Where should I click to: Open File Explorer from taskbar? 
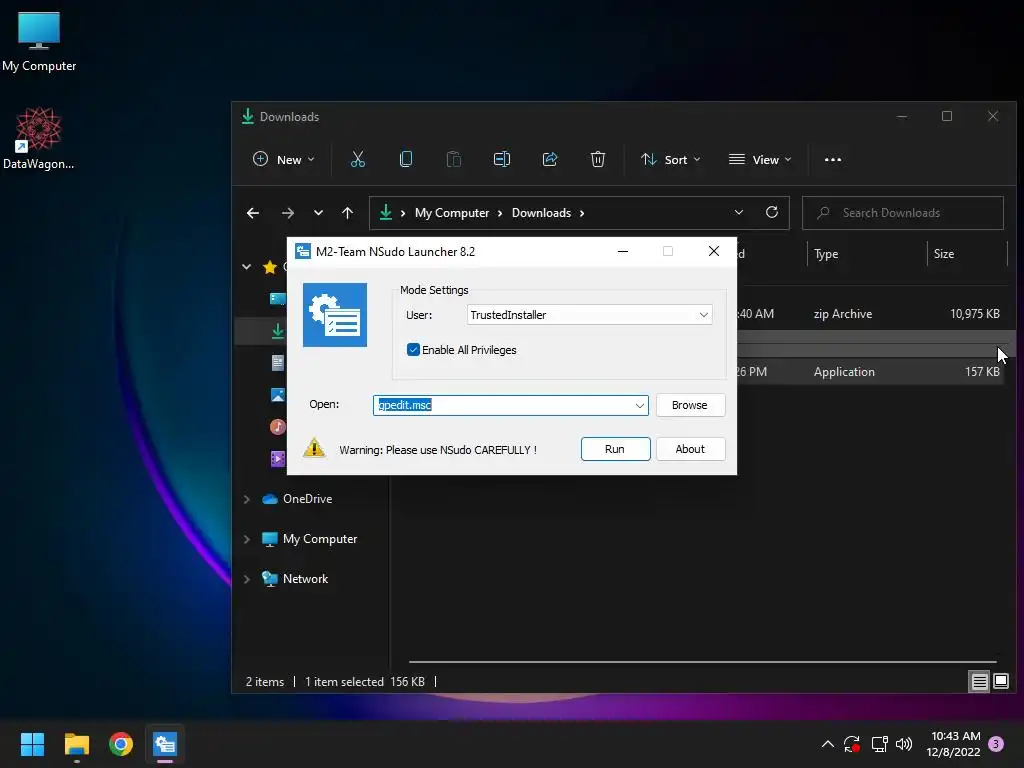click(x=76, y=744)
